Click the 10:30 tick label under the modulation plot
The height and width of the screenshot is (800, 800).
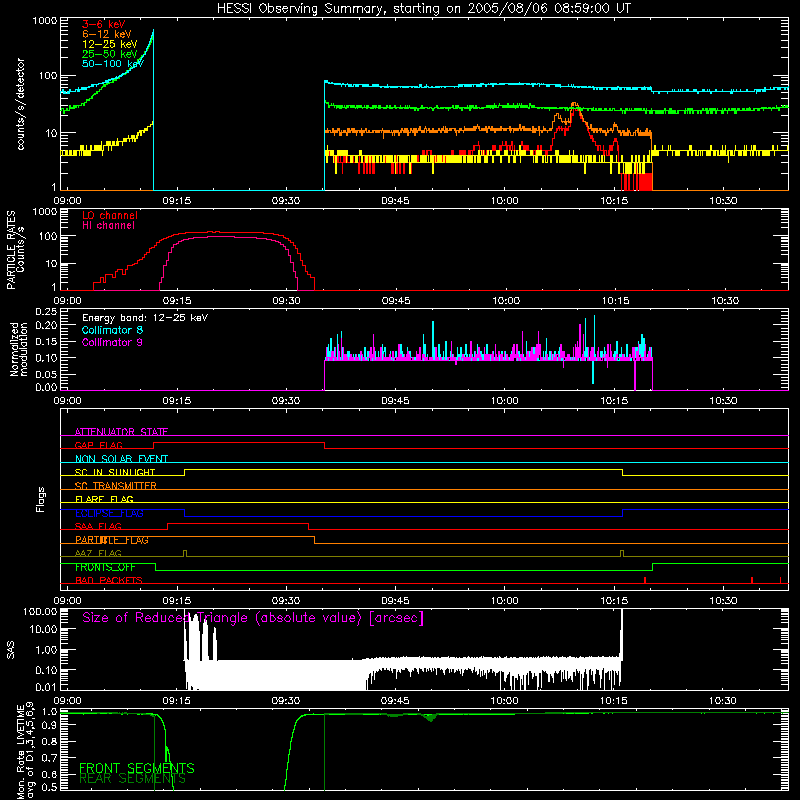coord(723,401)
